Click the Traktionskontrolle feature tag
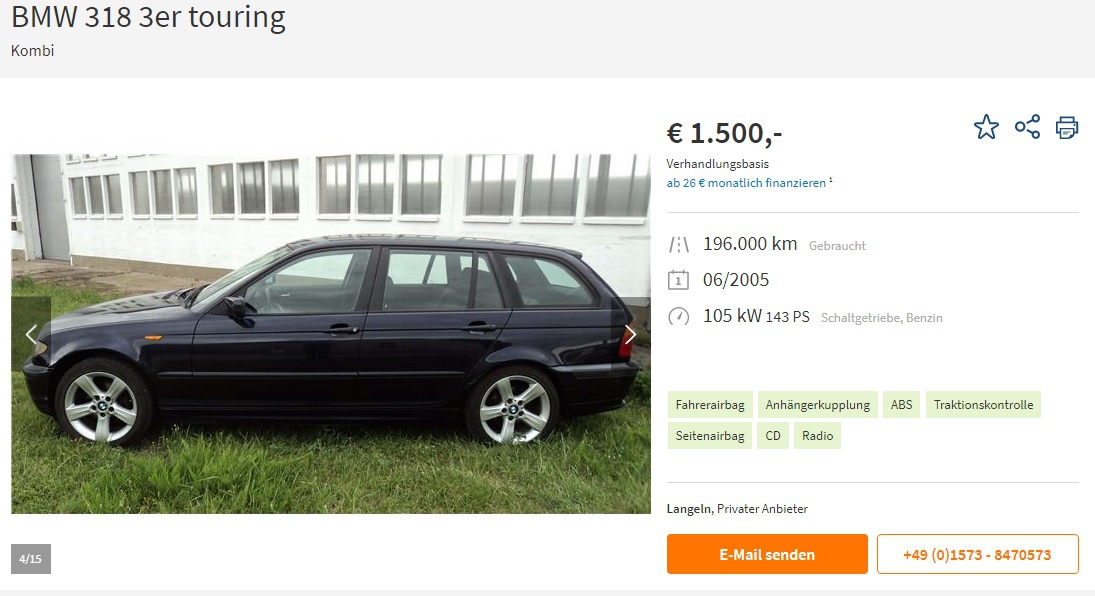This screenshot has width=1095, height=596. click(x=983, y=405)
